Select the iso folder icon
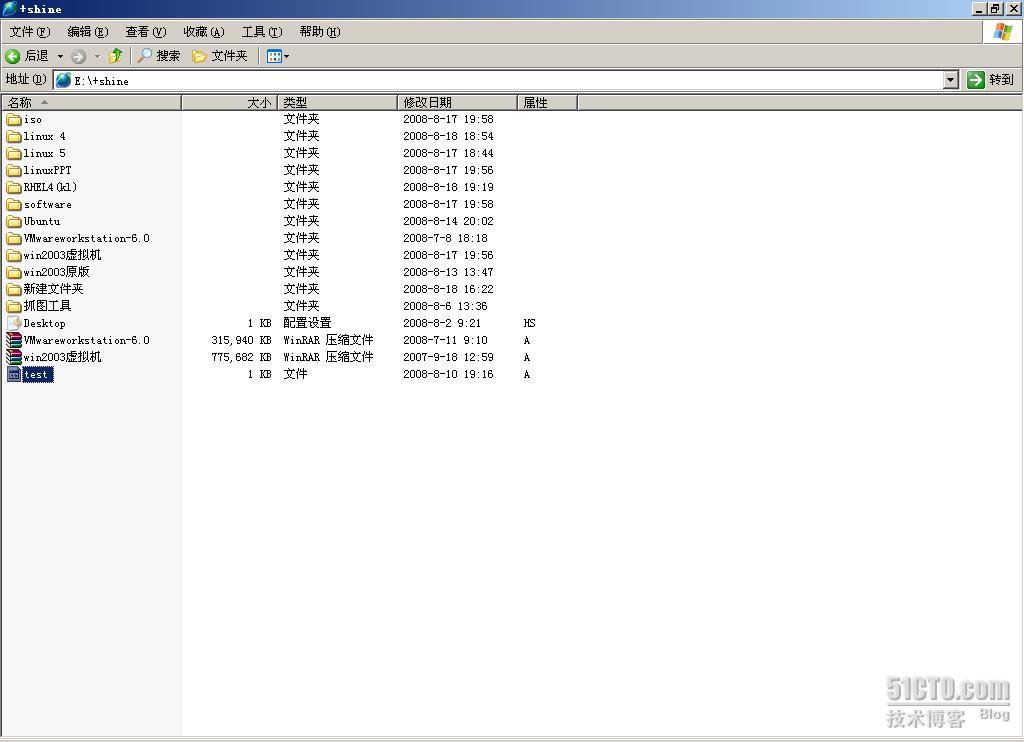This screenshot has width=1024, height=742. tap(14, 120)
